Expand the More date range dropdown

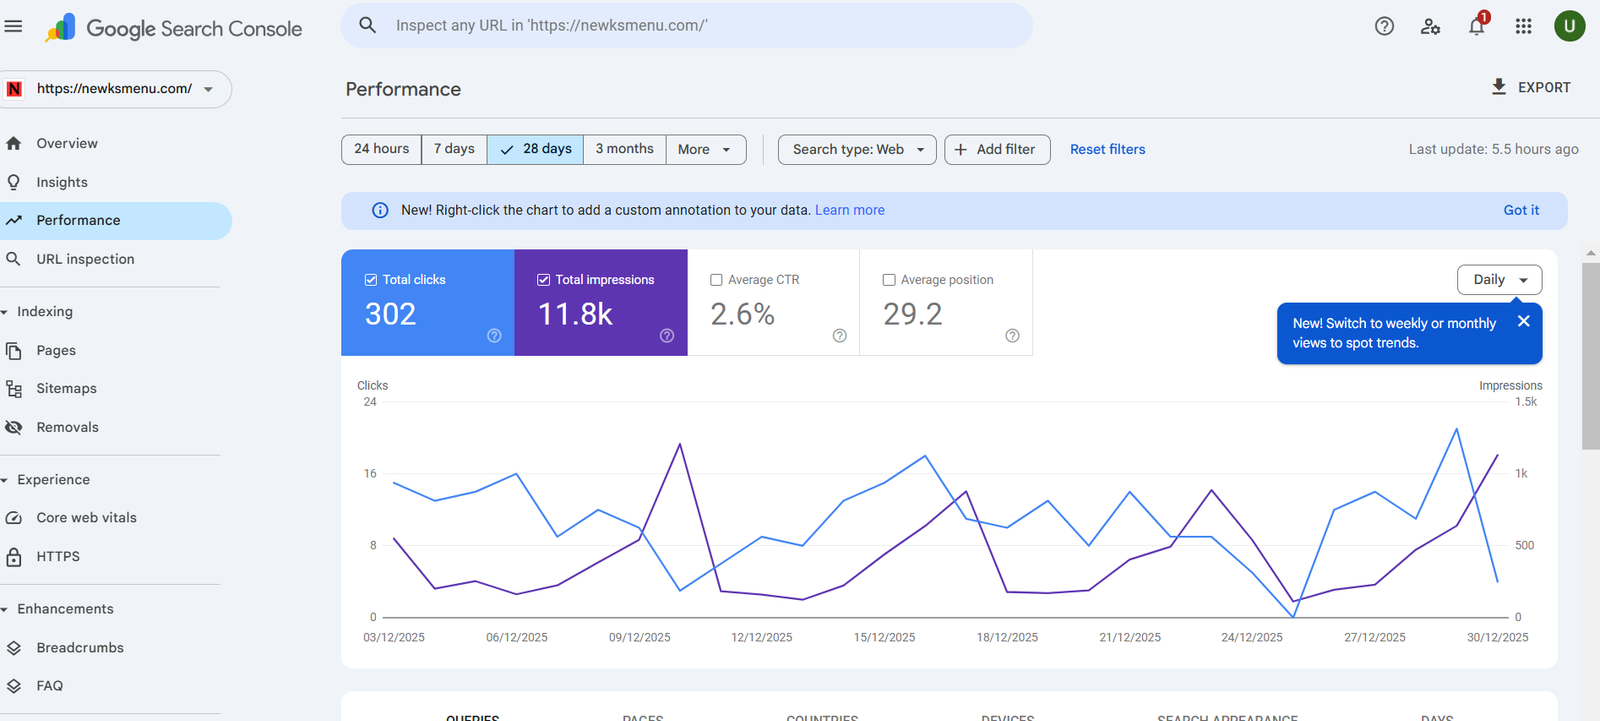(x=705, y=149)
